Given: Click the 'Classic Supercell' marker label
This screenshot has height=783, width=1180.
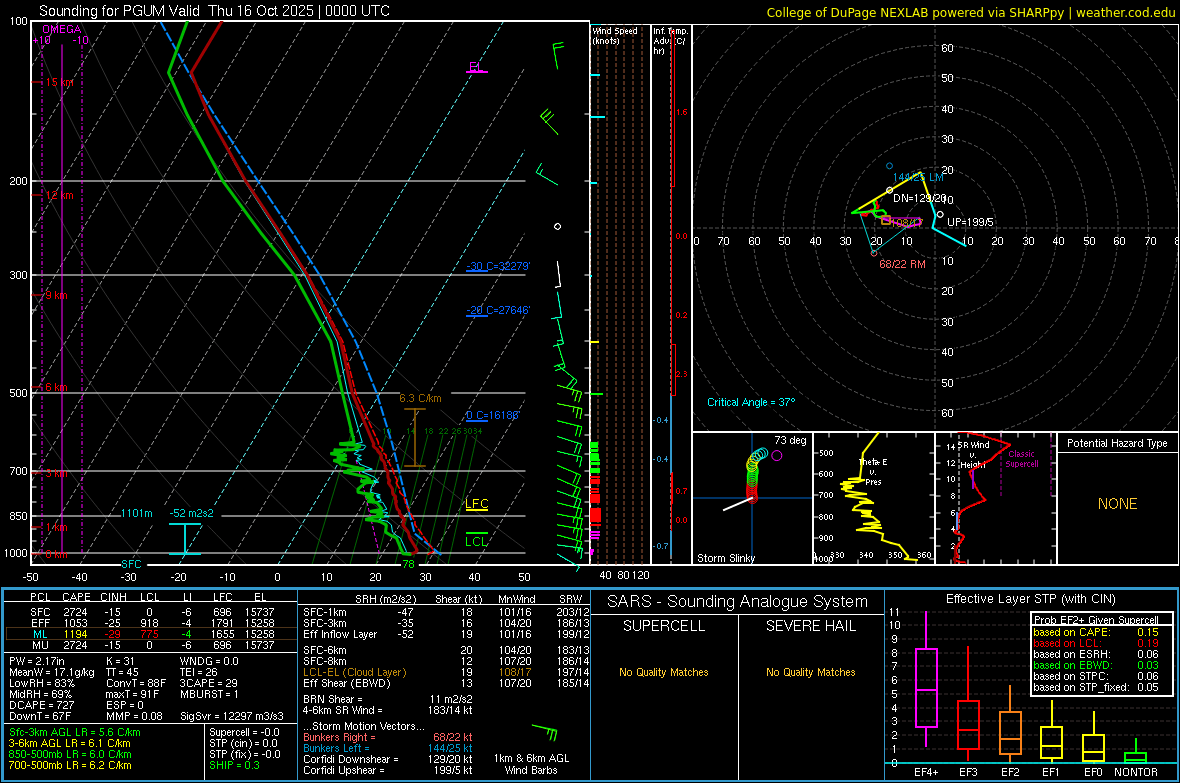Looking at the screenshot, I should point(1022,459).
